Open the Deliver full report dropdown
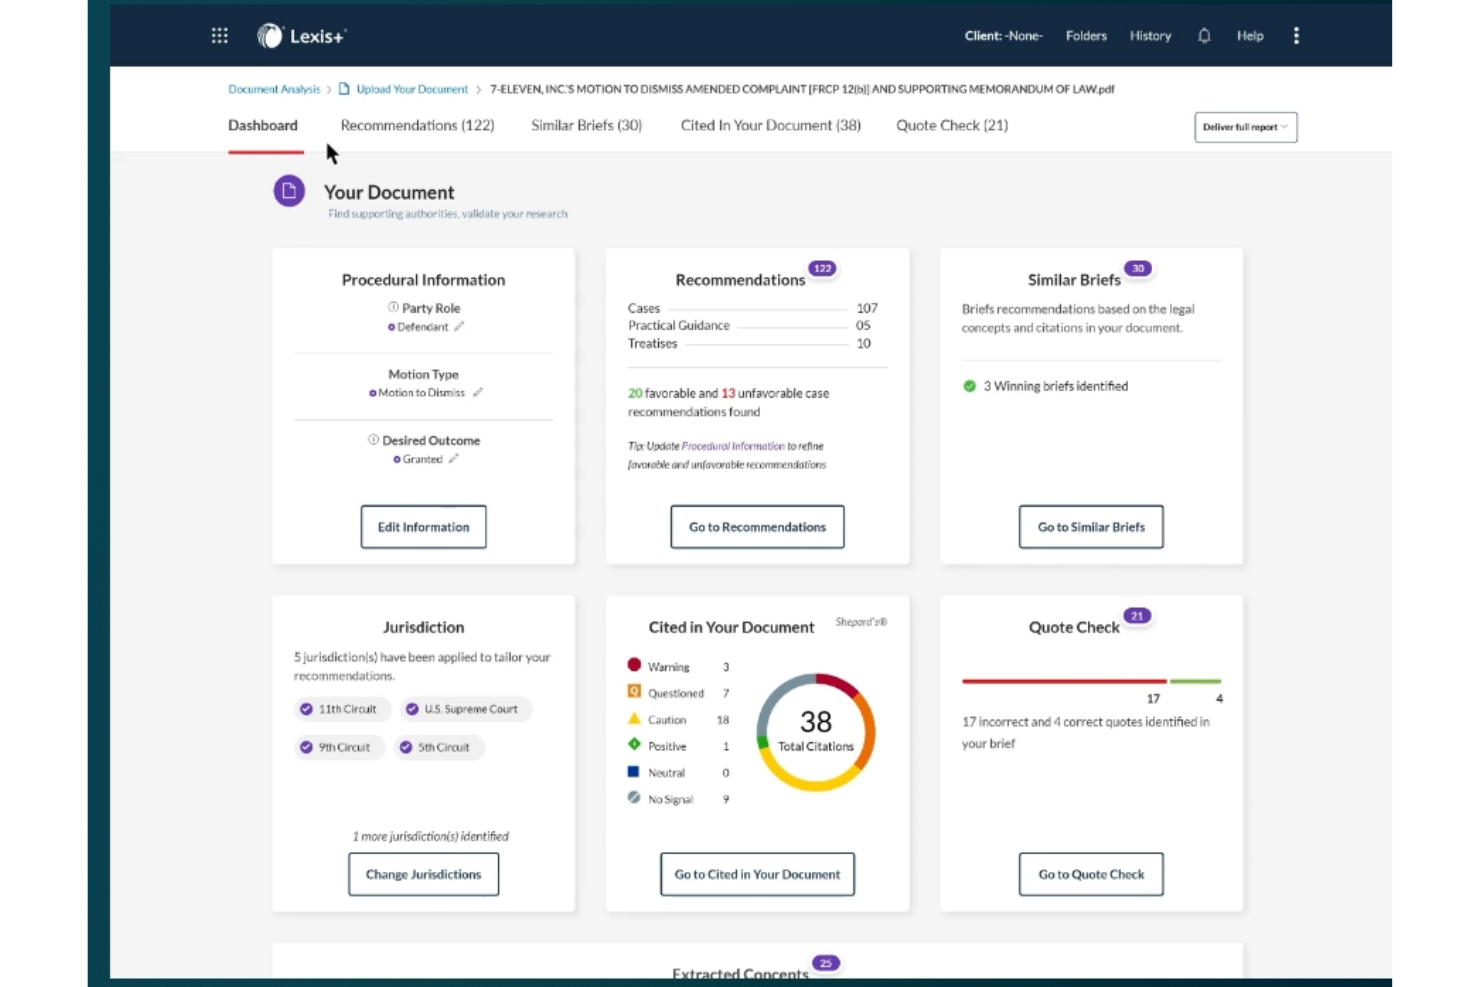The height and width of the screenshot is (987, 1480). click(x=1245, y=127)
